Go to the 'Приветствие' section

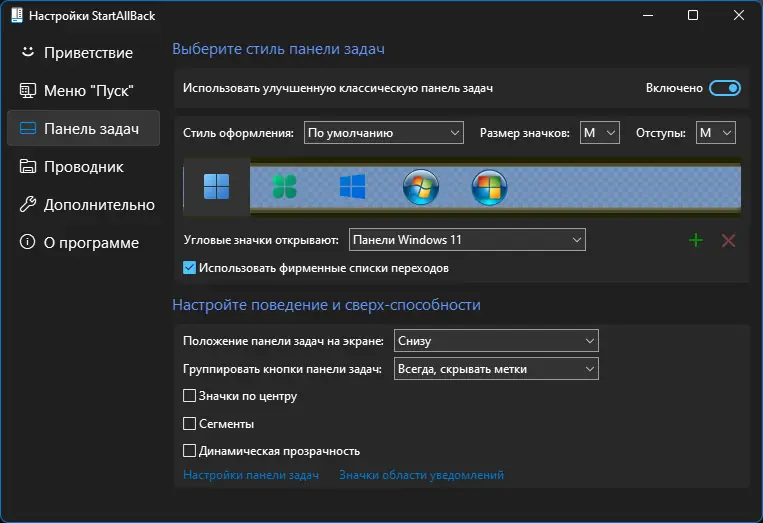[83, 52]
